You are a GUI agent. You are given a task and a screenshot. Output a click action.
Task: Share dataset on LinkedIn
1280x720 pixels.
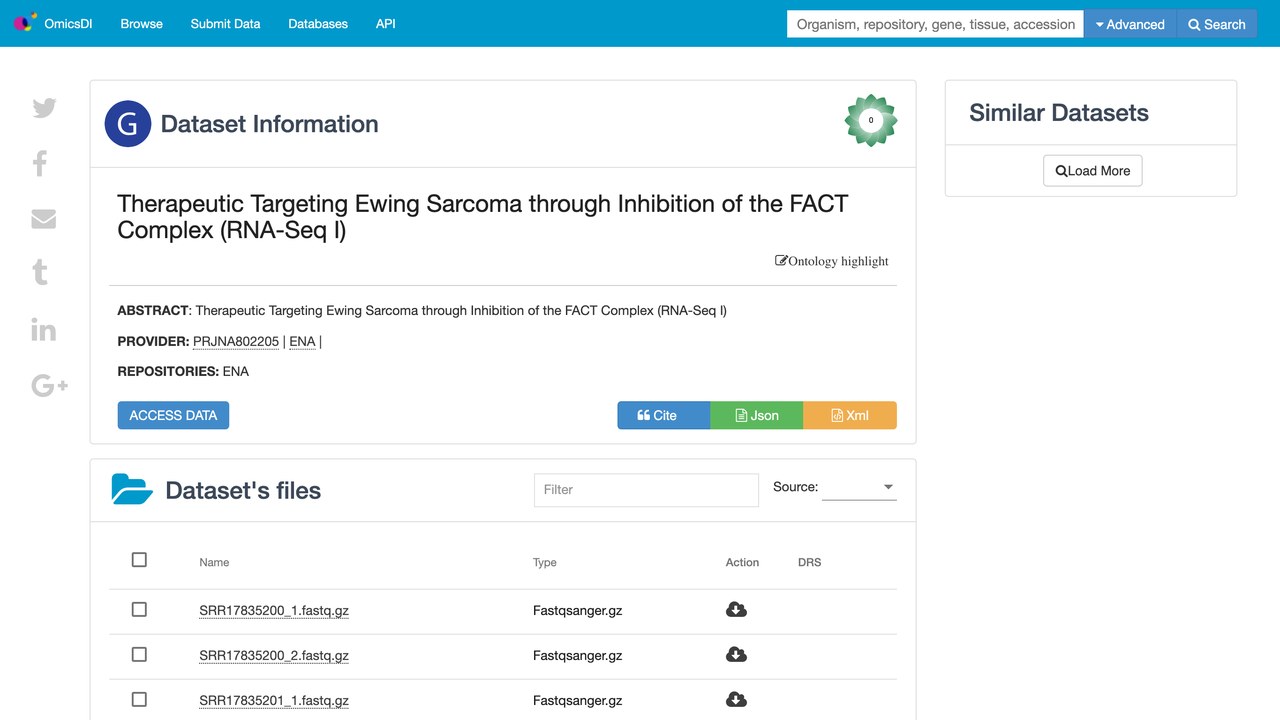pos(44,330)
